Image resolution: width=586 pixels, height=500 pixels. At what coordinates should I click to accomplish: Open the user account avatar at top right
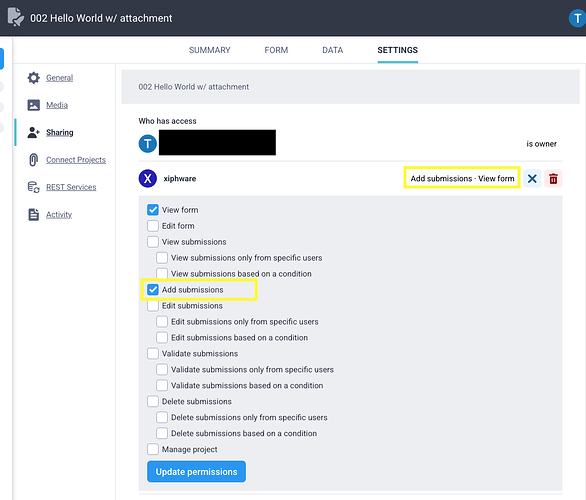point(577,18)
